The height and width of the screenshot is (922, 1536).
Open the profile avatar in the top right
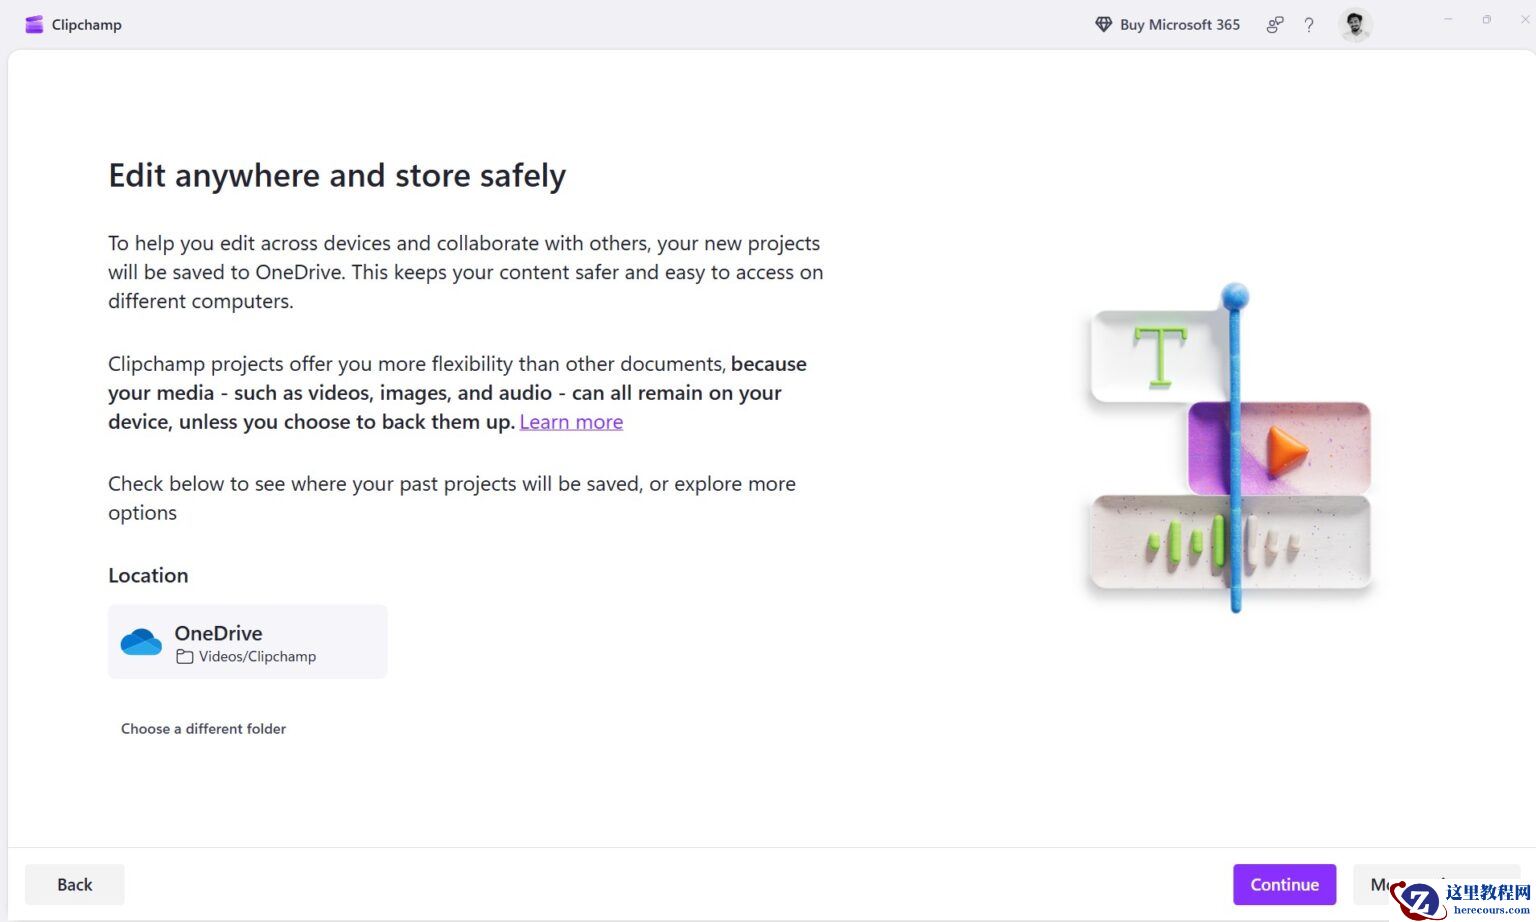tap(1355, 24)
